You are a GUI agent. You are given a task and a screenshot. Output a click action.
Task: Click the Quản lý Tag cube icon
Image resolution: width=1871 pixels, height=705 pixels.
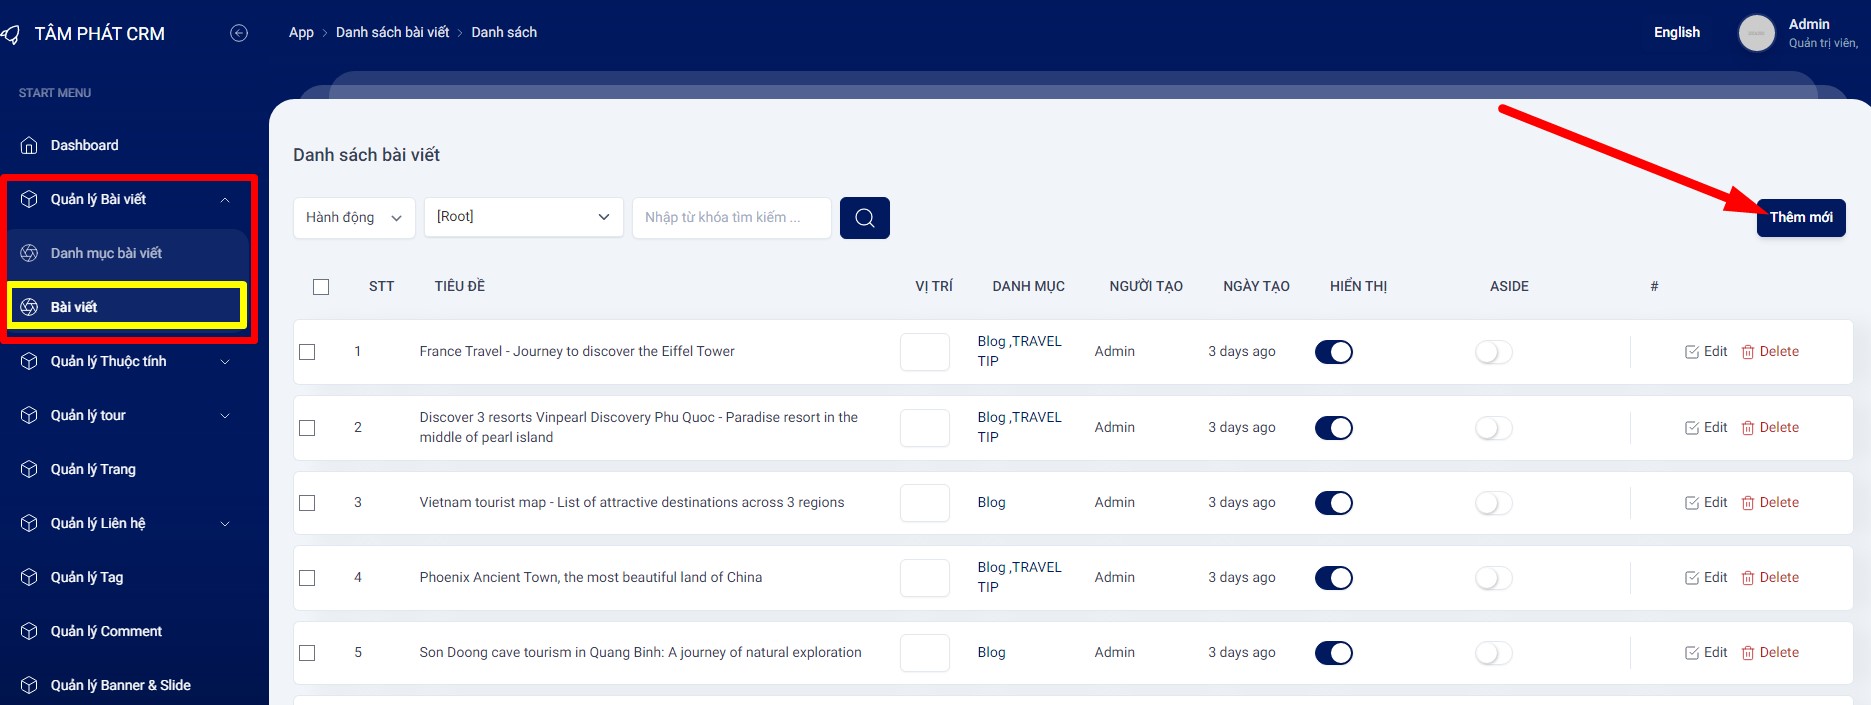tap(29, 577)
